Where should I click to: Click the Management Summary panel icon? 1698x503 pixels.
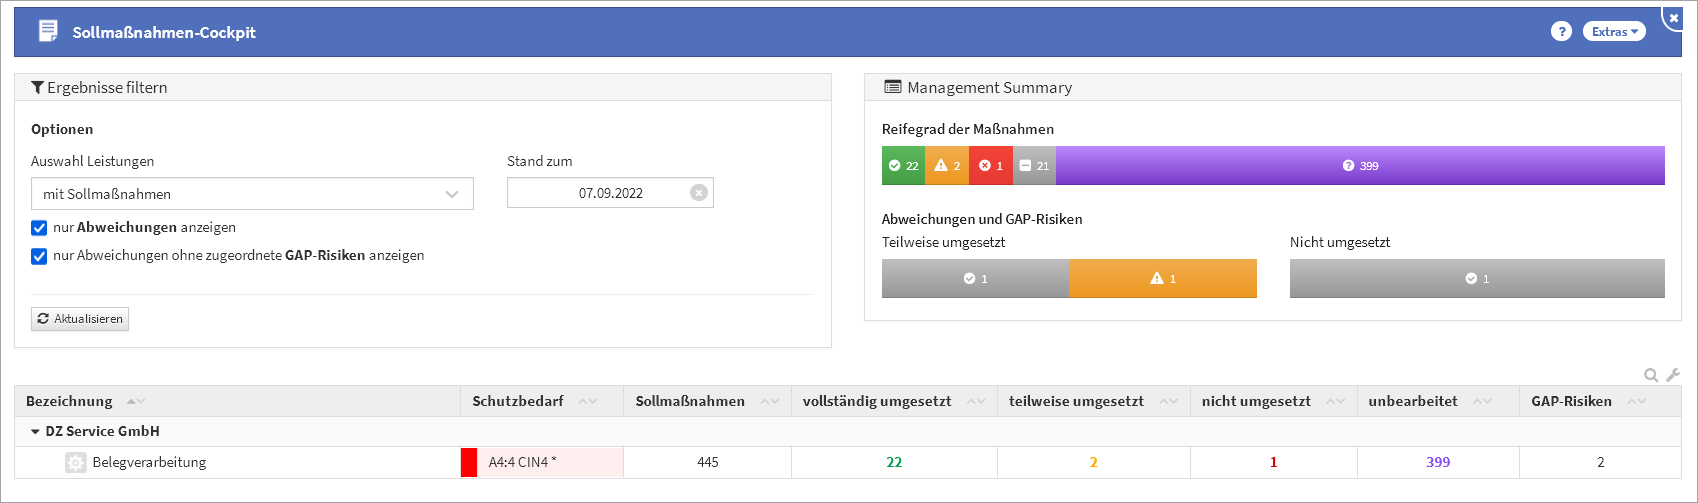[892, 88]
